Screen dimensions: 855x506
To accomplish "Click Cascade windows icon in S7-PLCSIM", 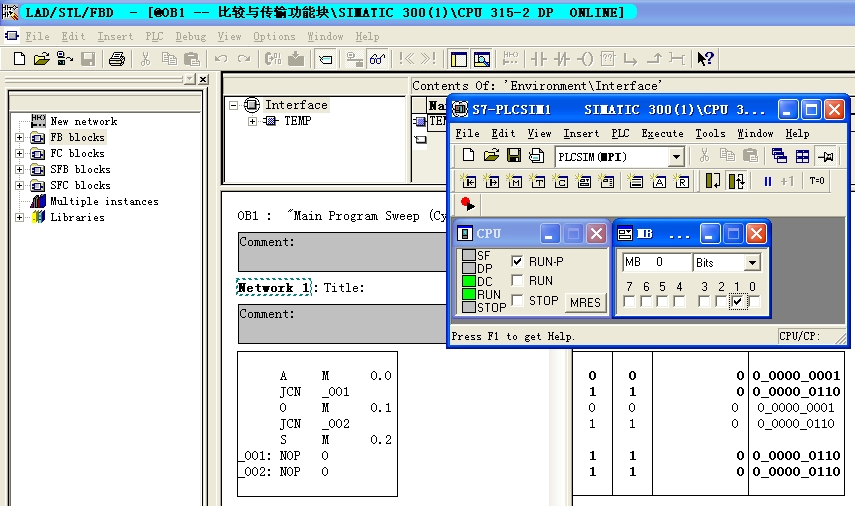I will pyautogui.click(x=779, y=156).
